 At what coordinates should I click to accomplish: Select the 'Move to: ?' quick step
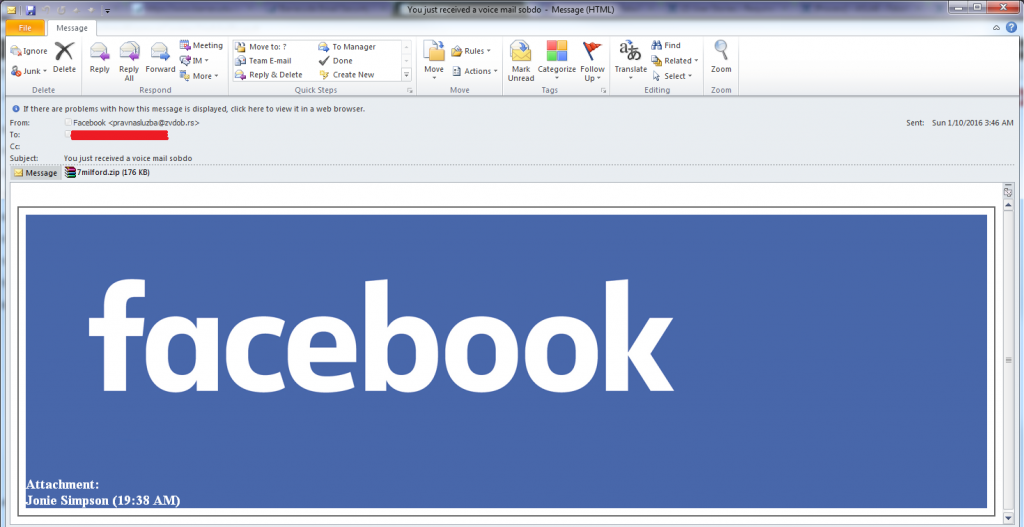(x=261, y=47)
